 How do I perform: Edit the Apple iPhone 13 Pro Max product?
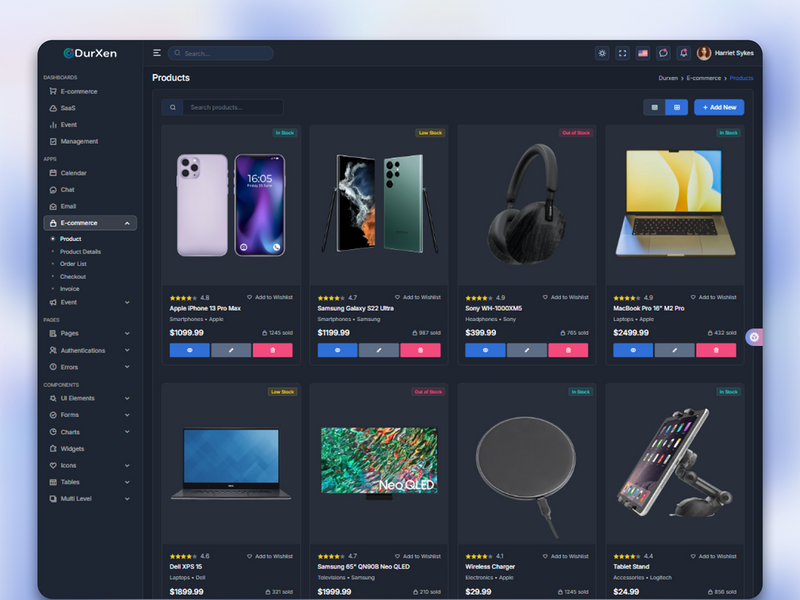click(230, 350)
